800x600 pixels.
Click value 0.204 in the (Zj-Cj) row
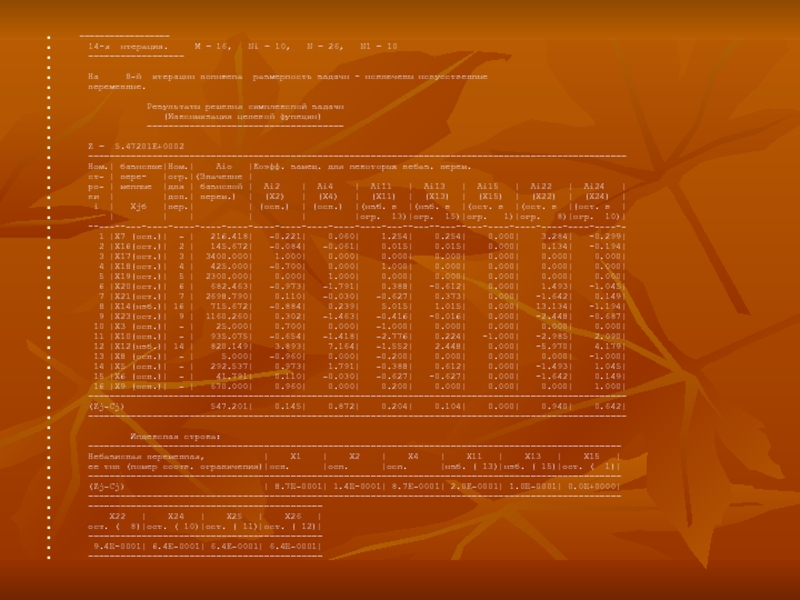click(395, 407)
